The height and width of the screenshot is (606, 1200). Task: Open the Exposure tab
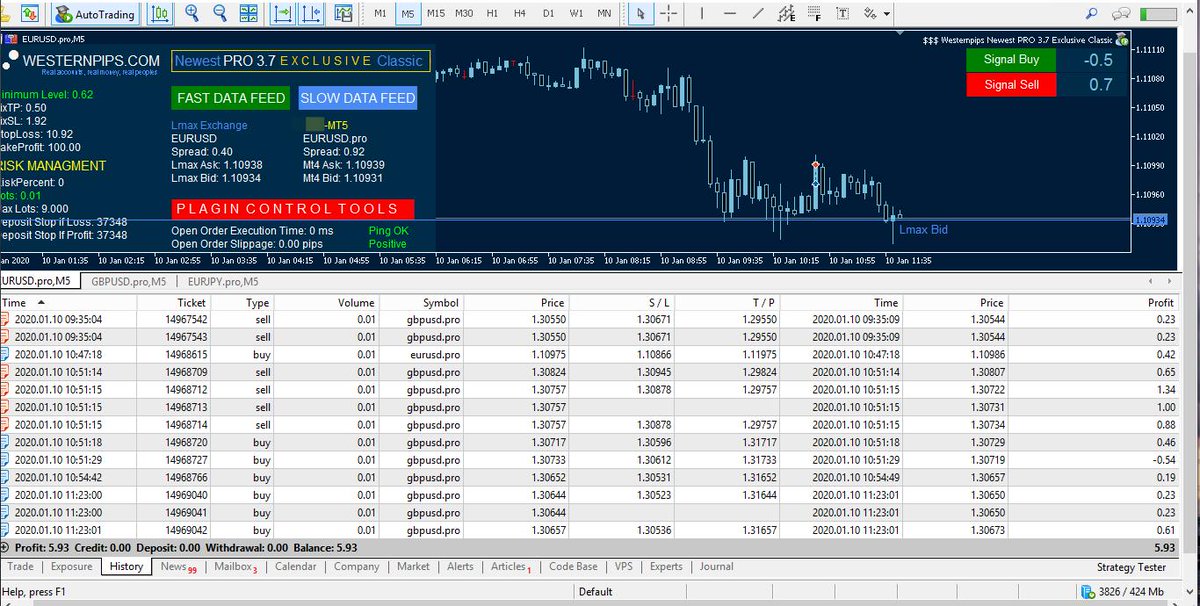pyautogui.click(x=72, y=566)
